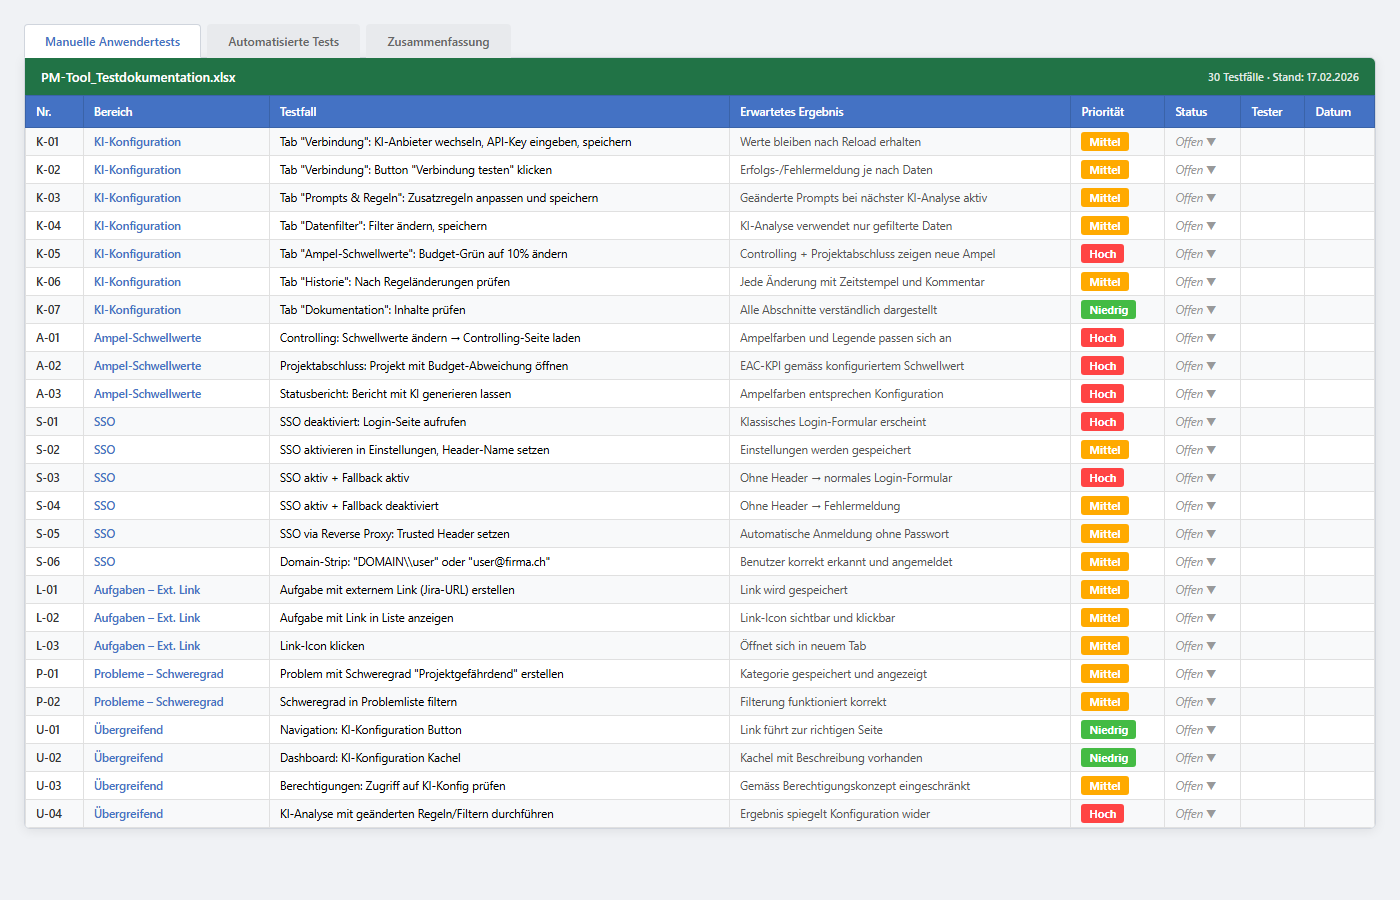Select the Manuelle Anwendertests tab

(113, 42)
